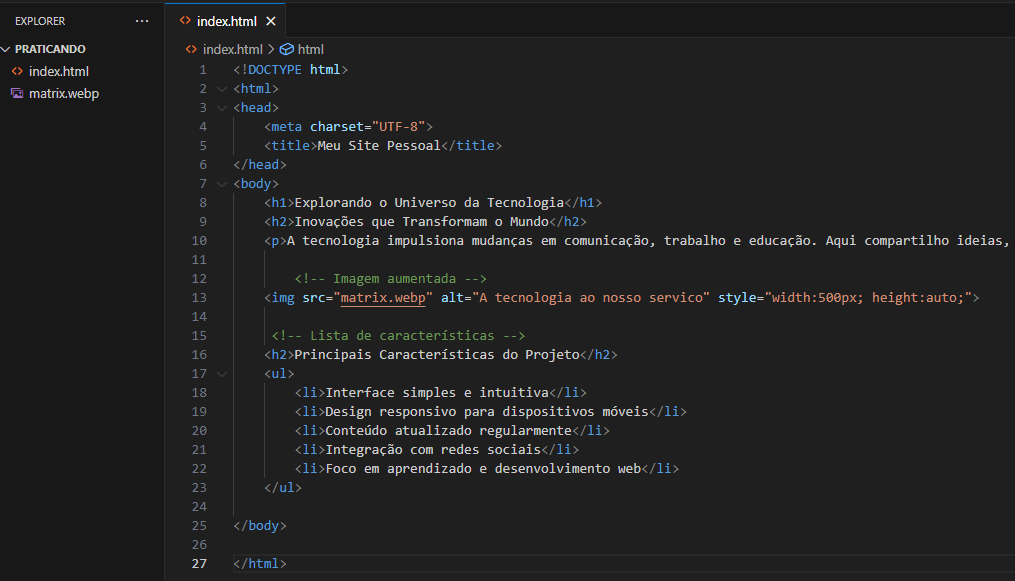The height and width of the screenshot is (581, 1015).
Task: Click list item "Foco em aprendizado e desenvolvimento web"
Action: 483,468
